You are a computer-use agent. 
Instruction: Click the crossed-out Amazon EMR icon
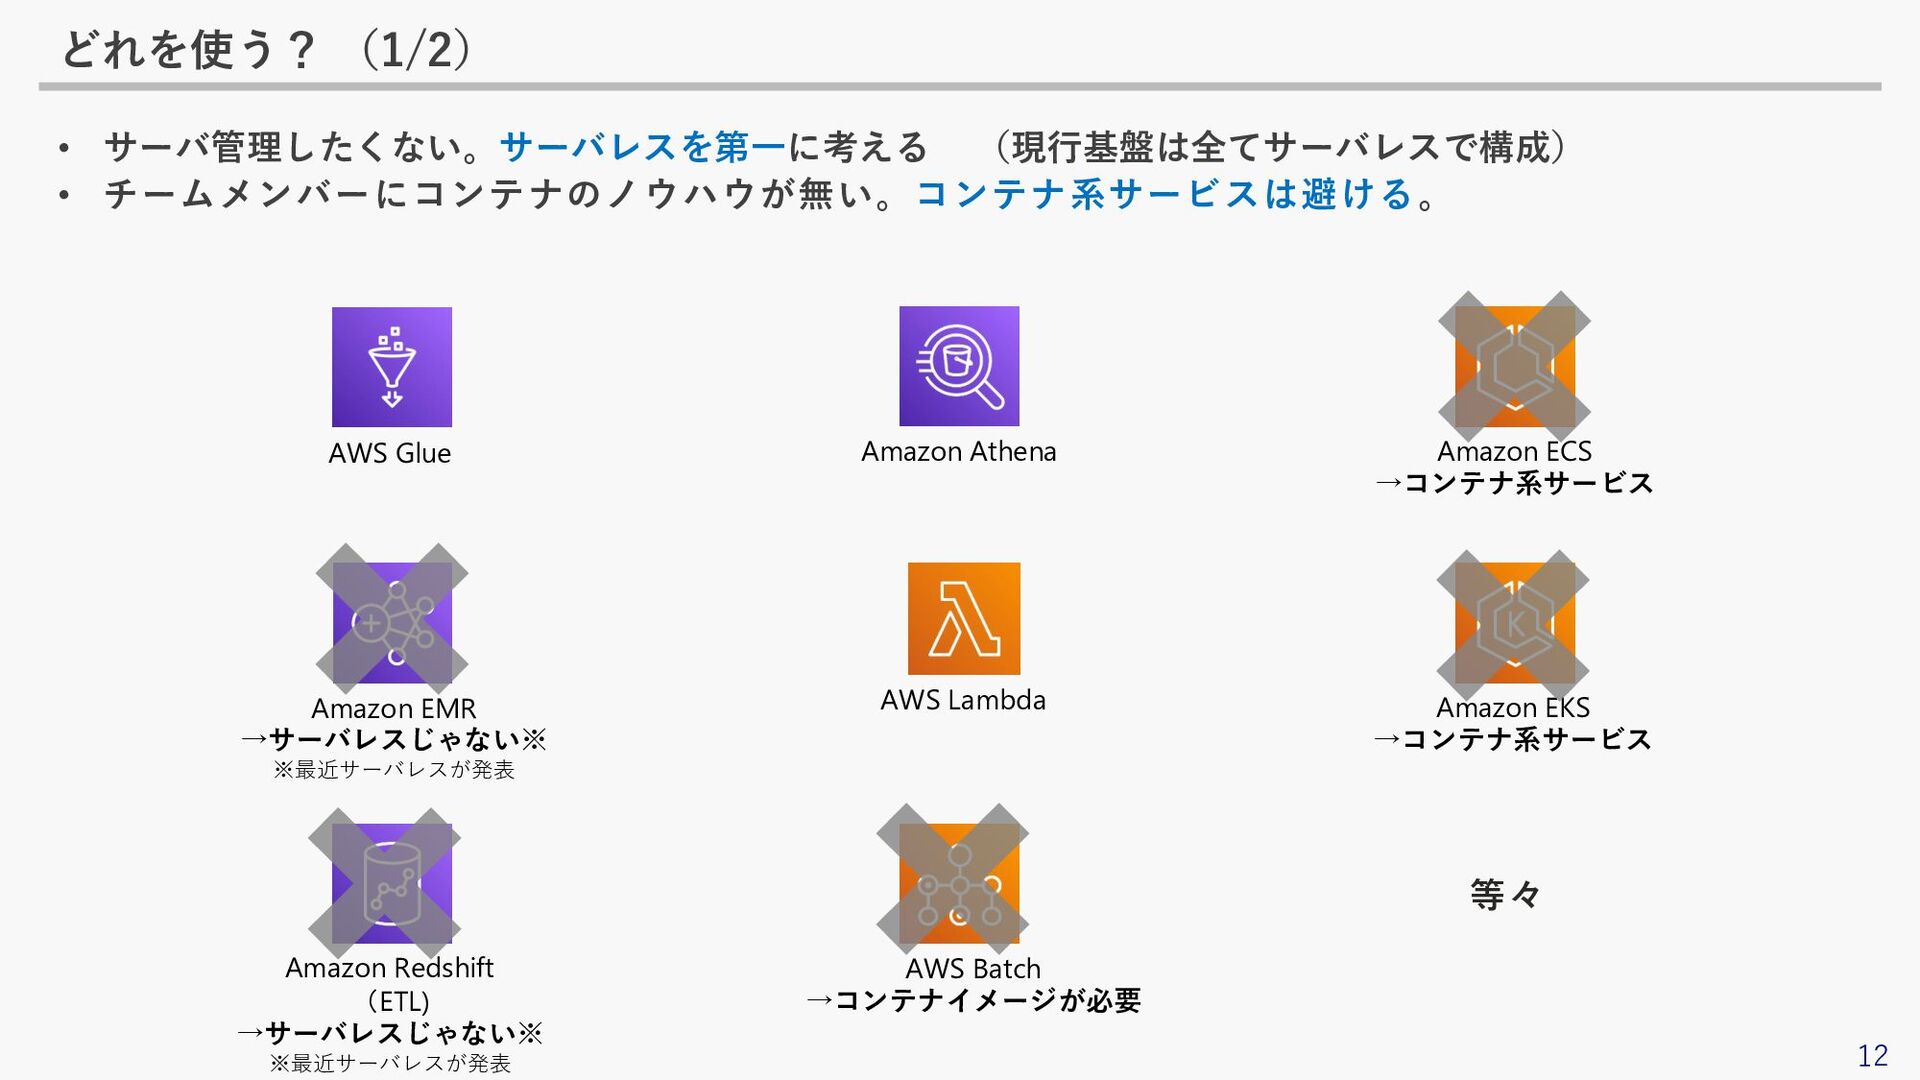392,619
